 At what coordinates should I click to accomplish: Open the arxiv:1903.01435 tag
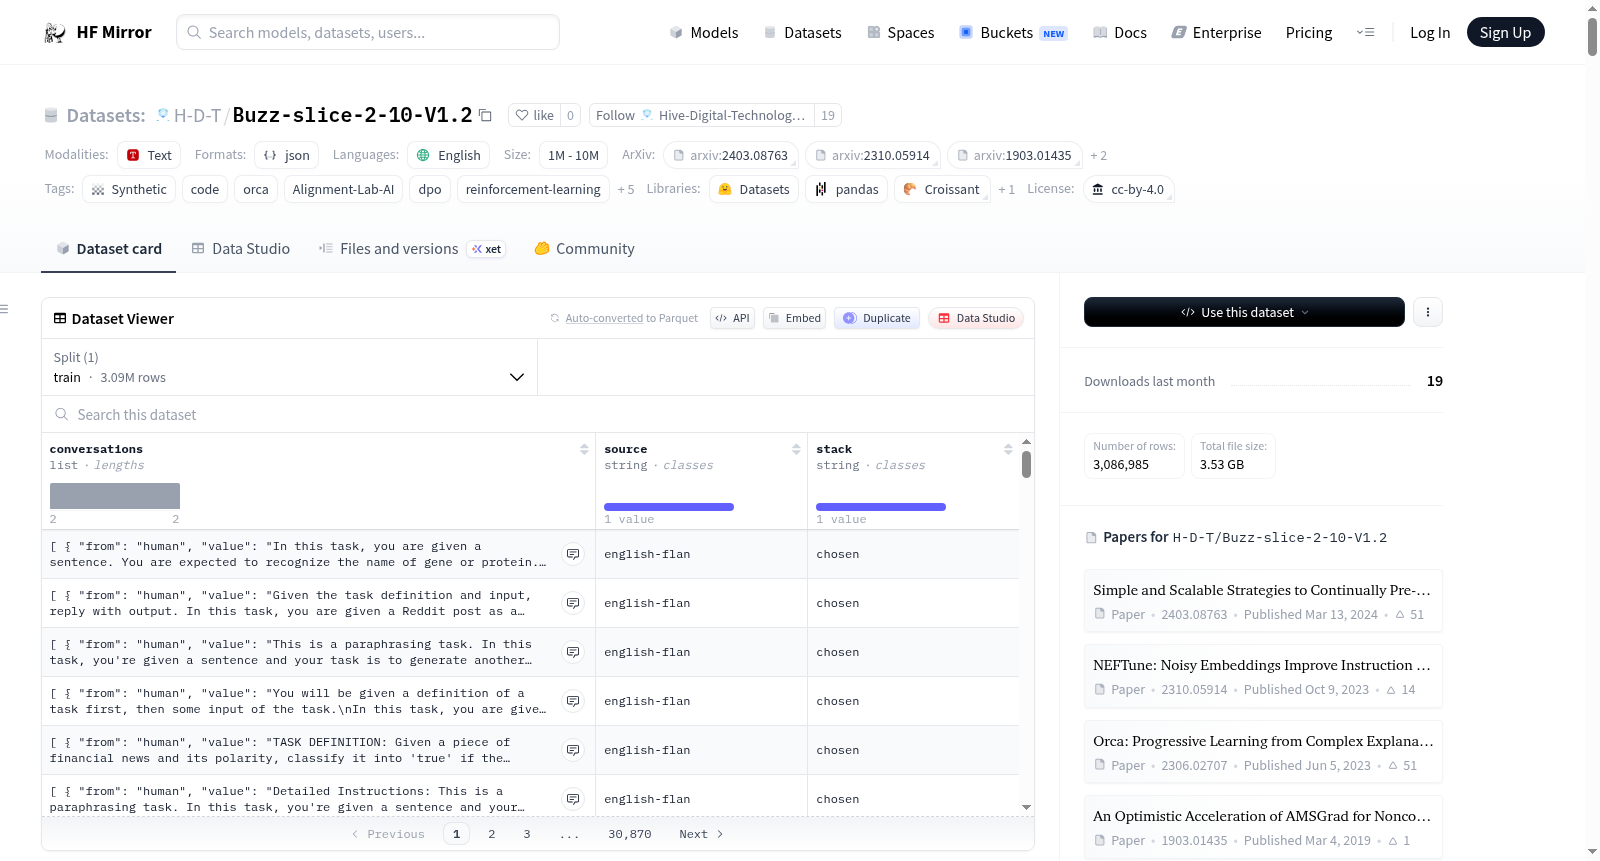click(1015, 155)
